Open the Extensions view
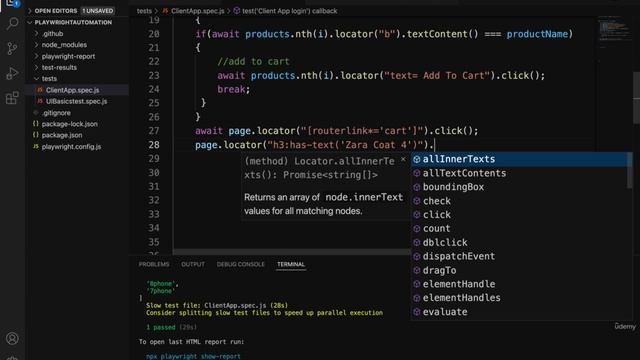Viewport: 640px width, 360px height. [12, 98]
